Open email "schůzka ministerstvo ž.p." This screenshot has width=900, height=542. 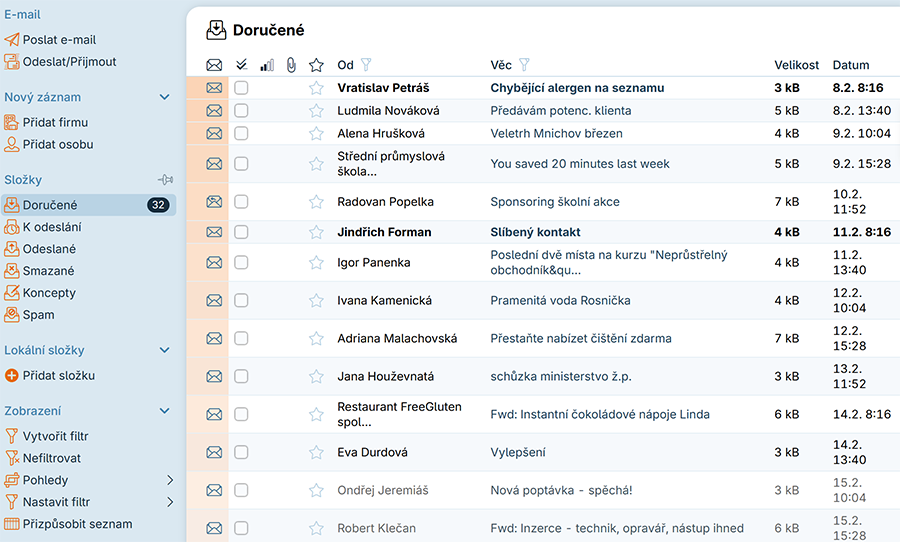pyautogui.click(x=560, y=376)
